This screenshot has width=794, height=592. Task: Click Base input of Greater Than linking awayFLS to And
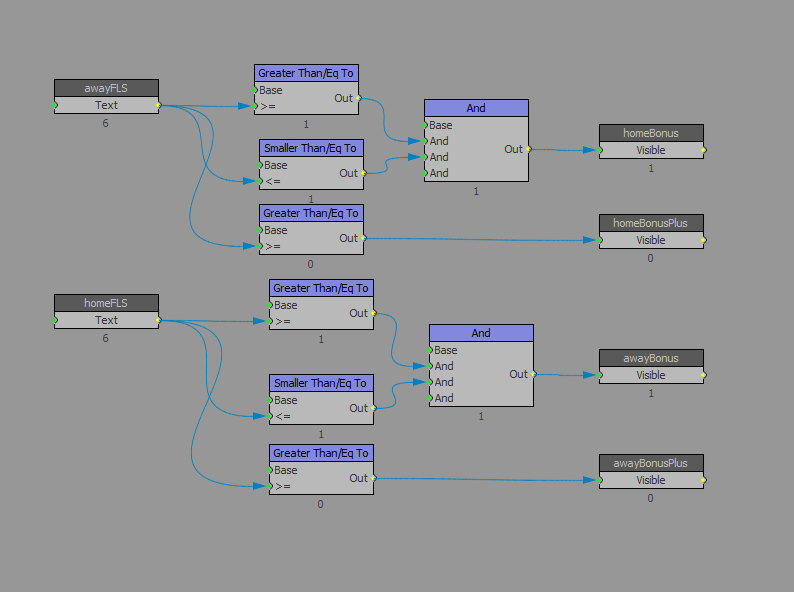point(255,90)
